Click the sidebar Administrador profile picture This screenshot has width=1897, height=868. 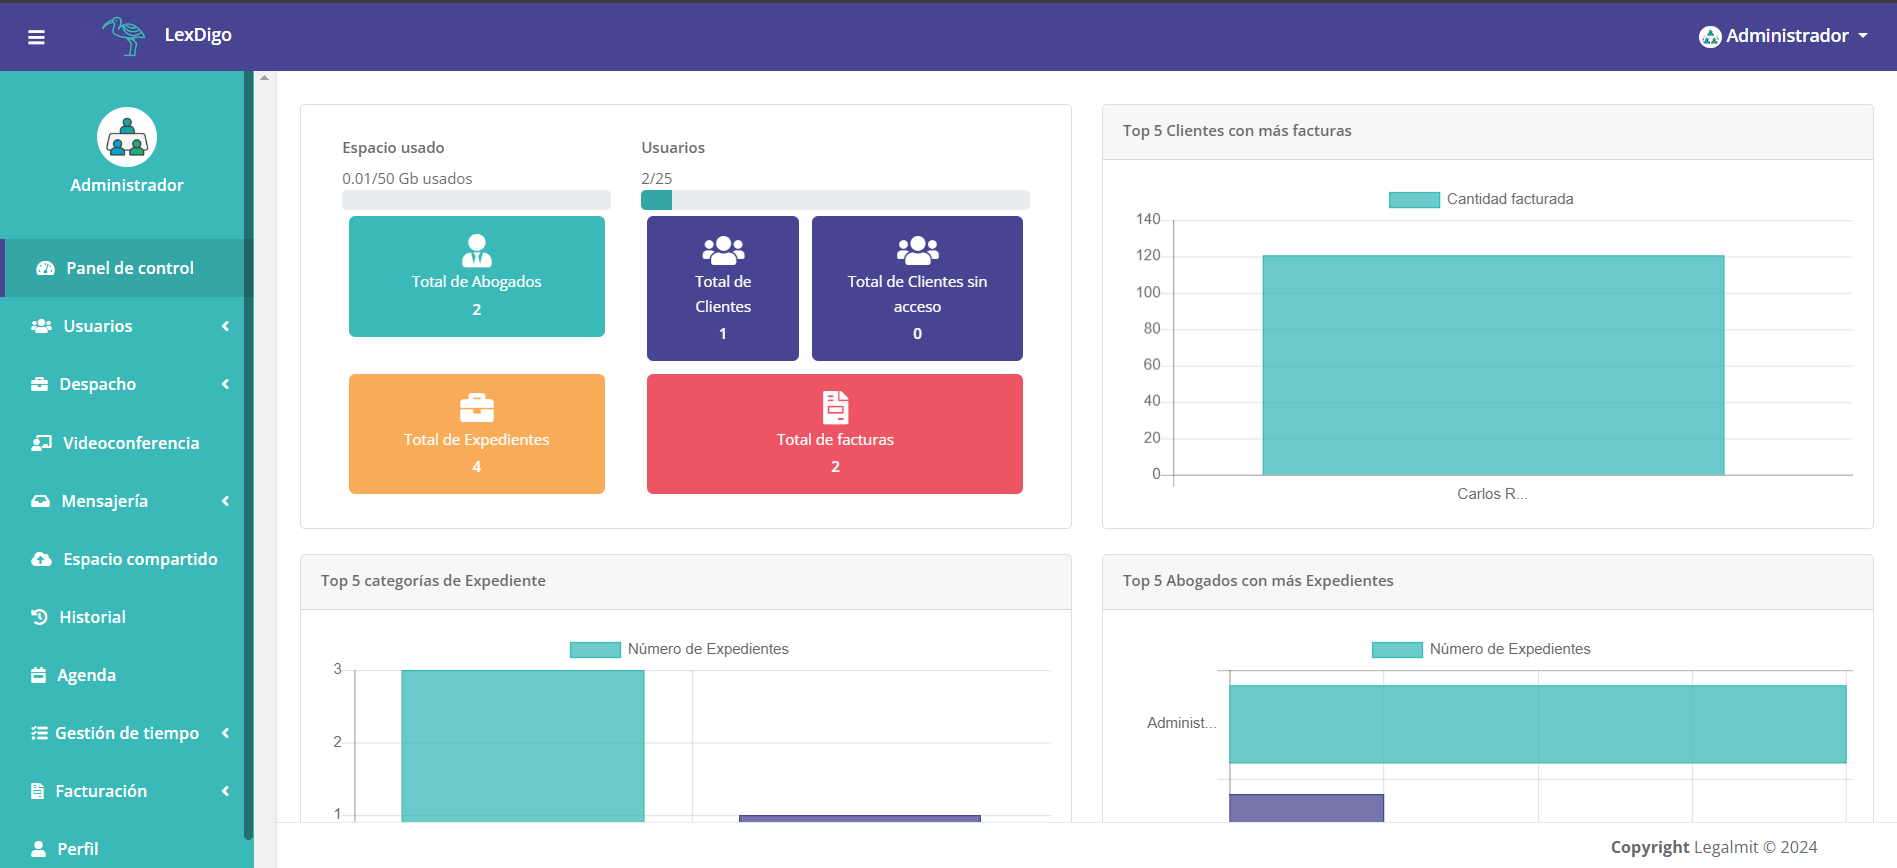pyautogui.click(x=127, y=137)
